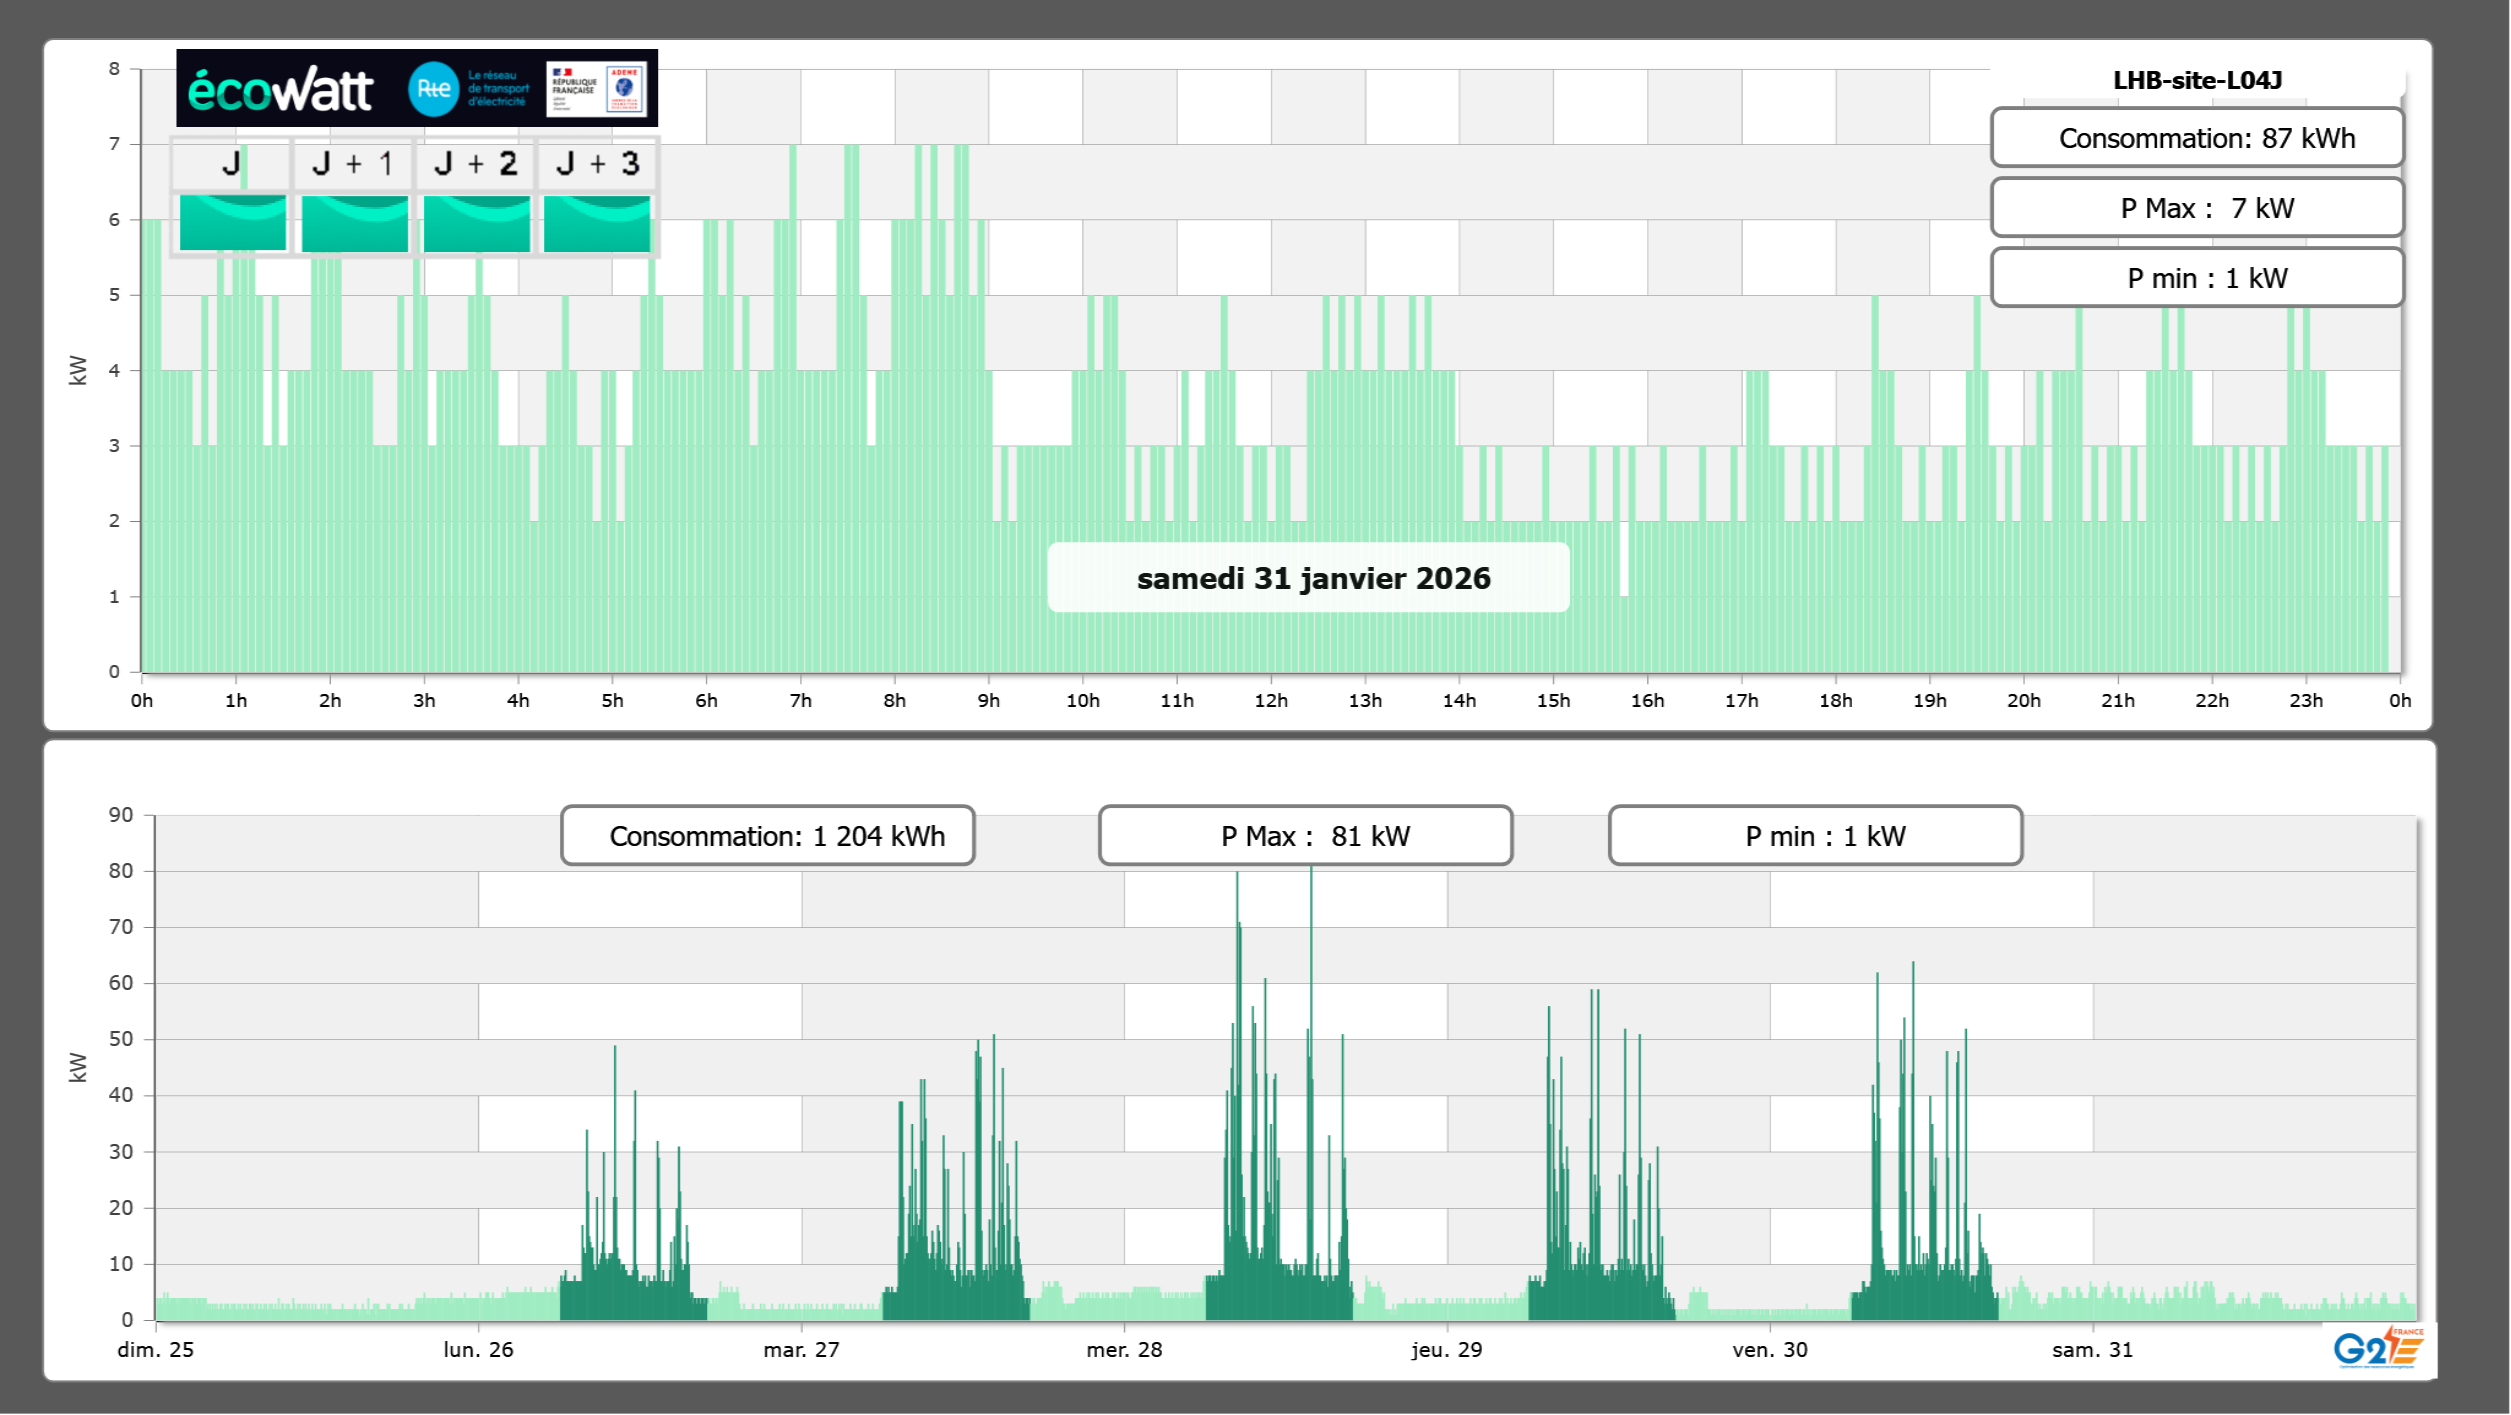
Task: Click the écoWatt logo
Action: [x=280, y=90]
